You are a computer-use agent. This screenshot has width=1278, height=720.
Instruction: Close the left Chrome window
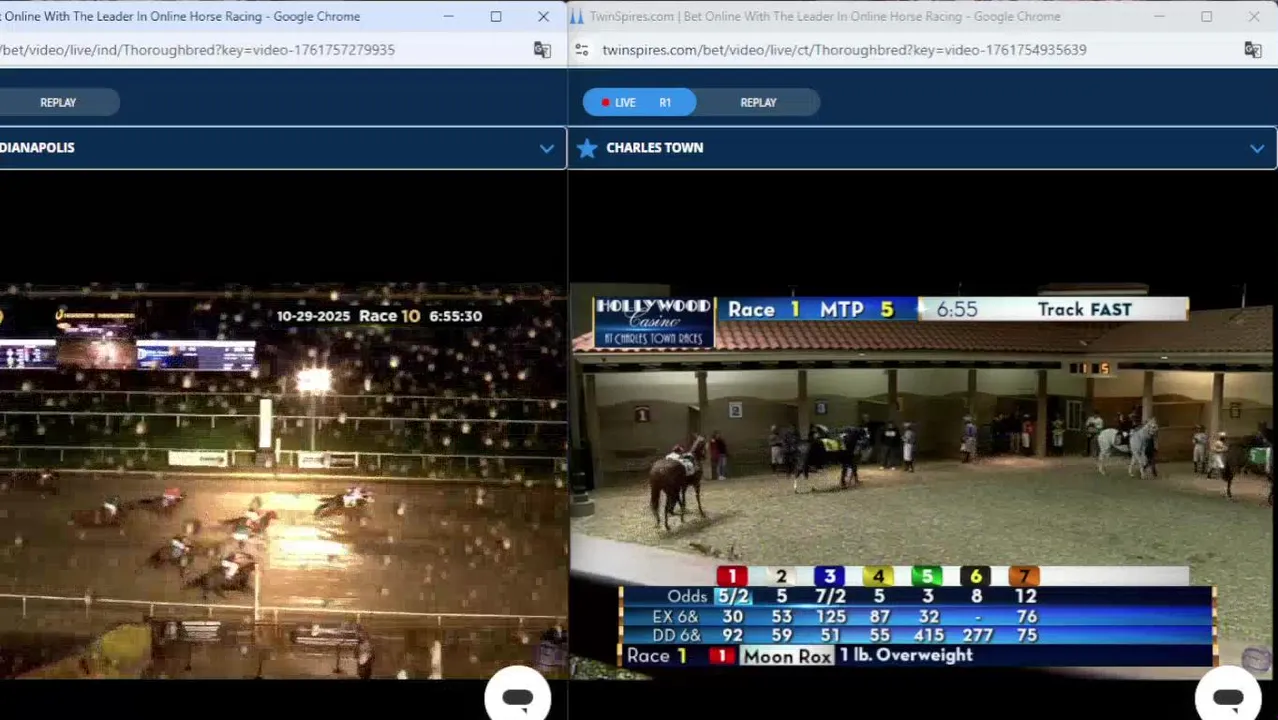pyautogui.click(x=543, y=16)
